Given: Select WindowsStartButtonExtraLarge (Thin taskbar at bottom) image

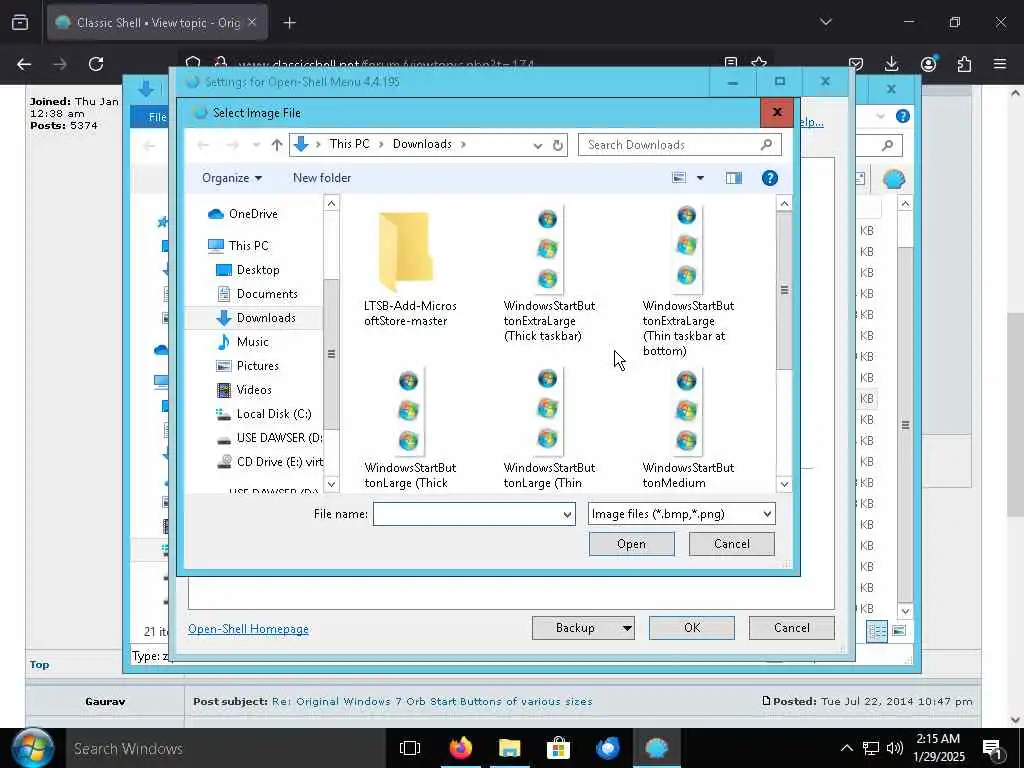Looking at the screenshot, I should (688, 281).
